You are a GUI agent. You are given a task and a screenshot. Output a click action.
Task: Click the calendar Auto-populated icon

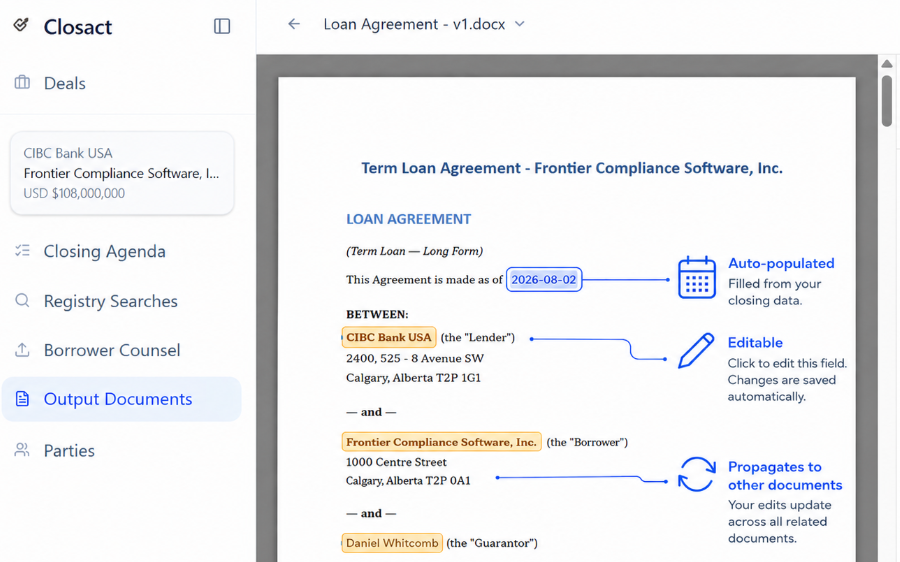tap(696, 278)
